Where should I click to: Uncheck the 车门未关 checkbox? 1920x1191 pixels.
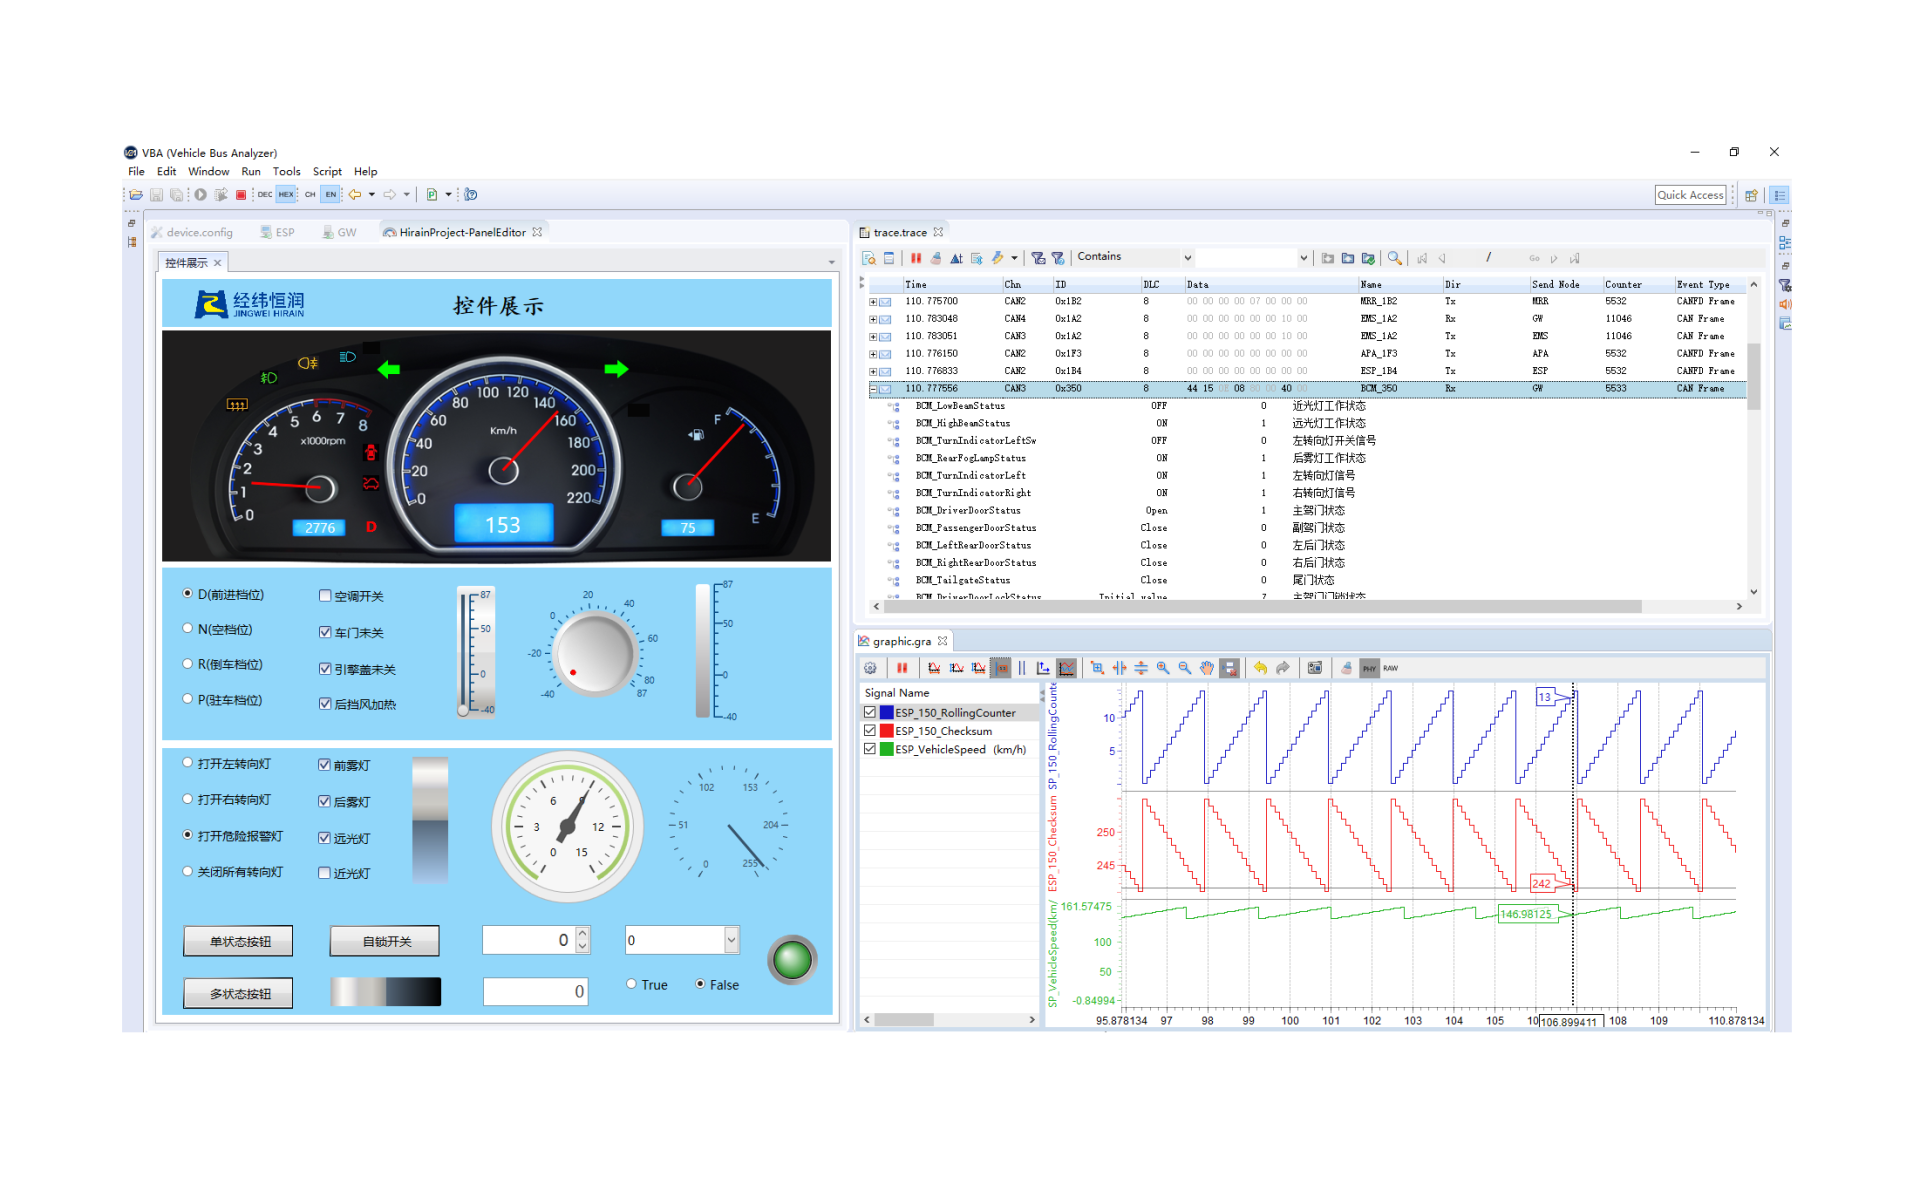(x=325, y=632)
